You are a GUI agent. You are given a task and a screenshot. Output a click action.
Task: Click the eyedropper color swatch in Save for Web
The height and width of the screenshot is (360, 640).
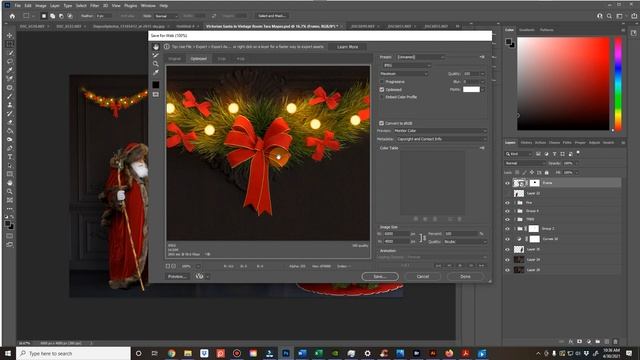[x=156, y=84]
